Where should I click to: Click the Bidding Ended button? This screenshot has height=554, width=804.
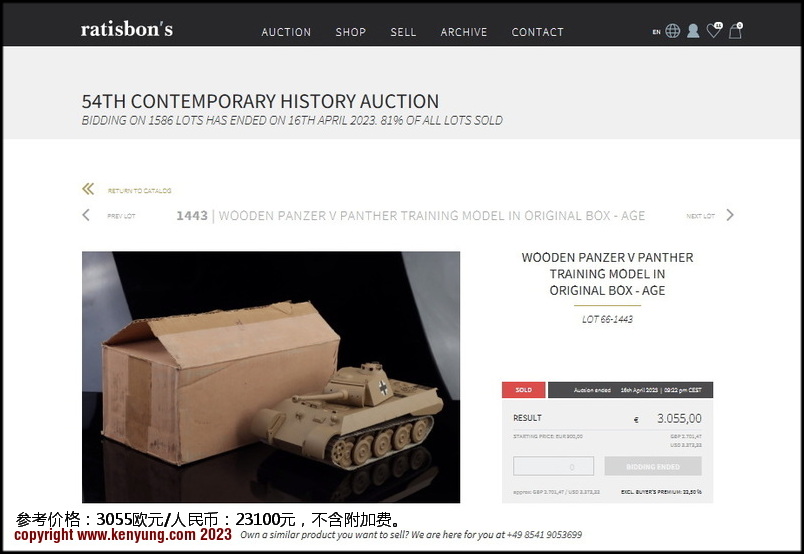pyautogui.click(x=653, y=466)
